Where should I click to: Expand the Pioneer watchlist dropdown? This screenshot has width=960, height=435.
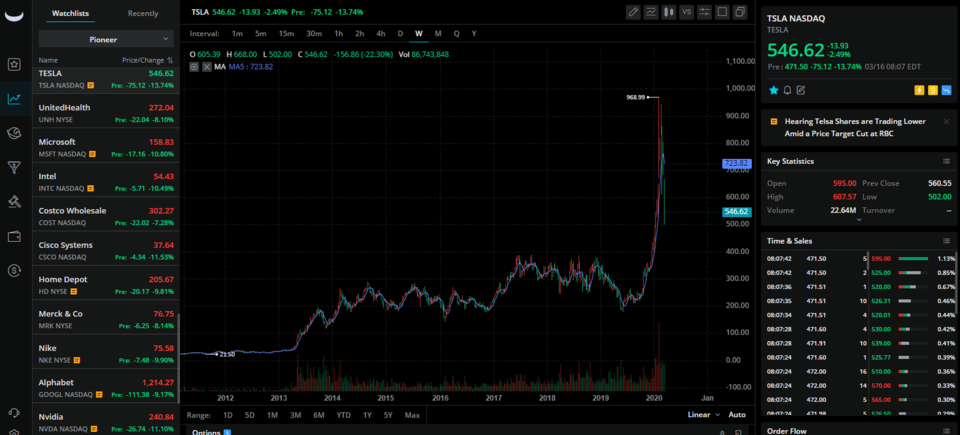(x=106, y=39)
